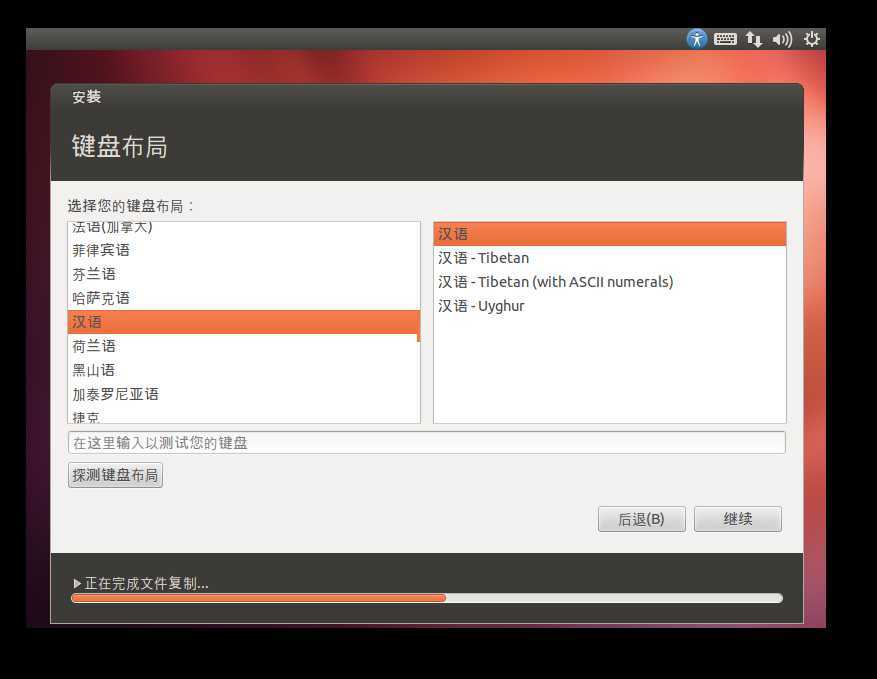Open the volume control speaker icon

pyautogui.click(x=780, y=38)
